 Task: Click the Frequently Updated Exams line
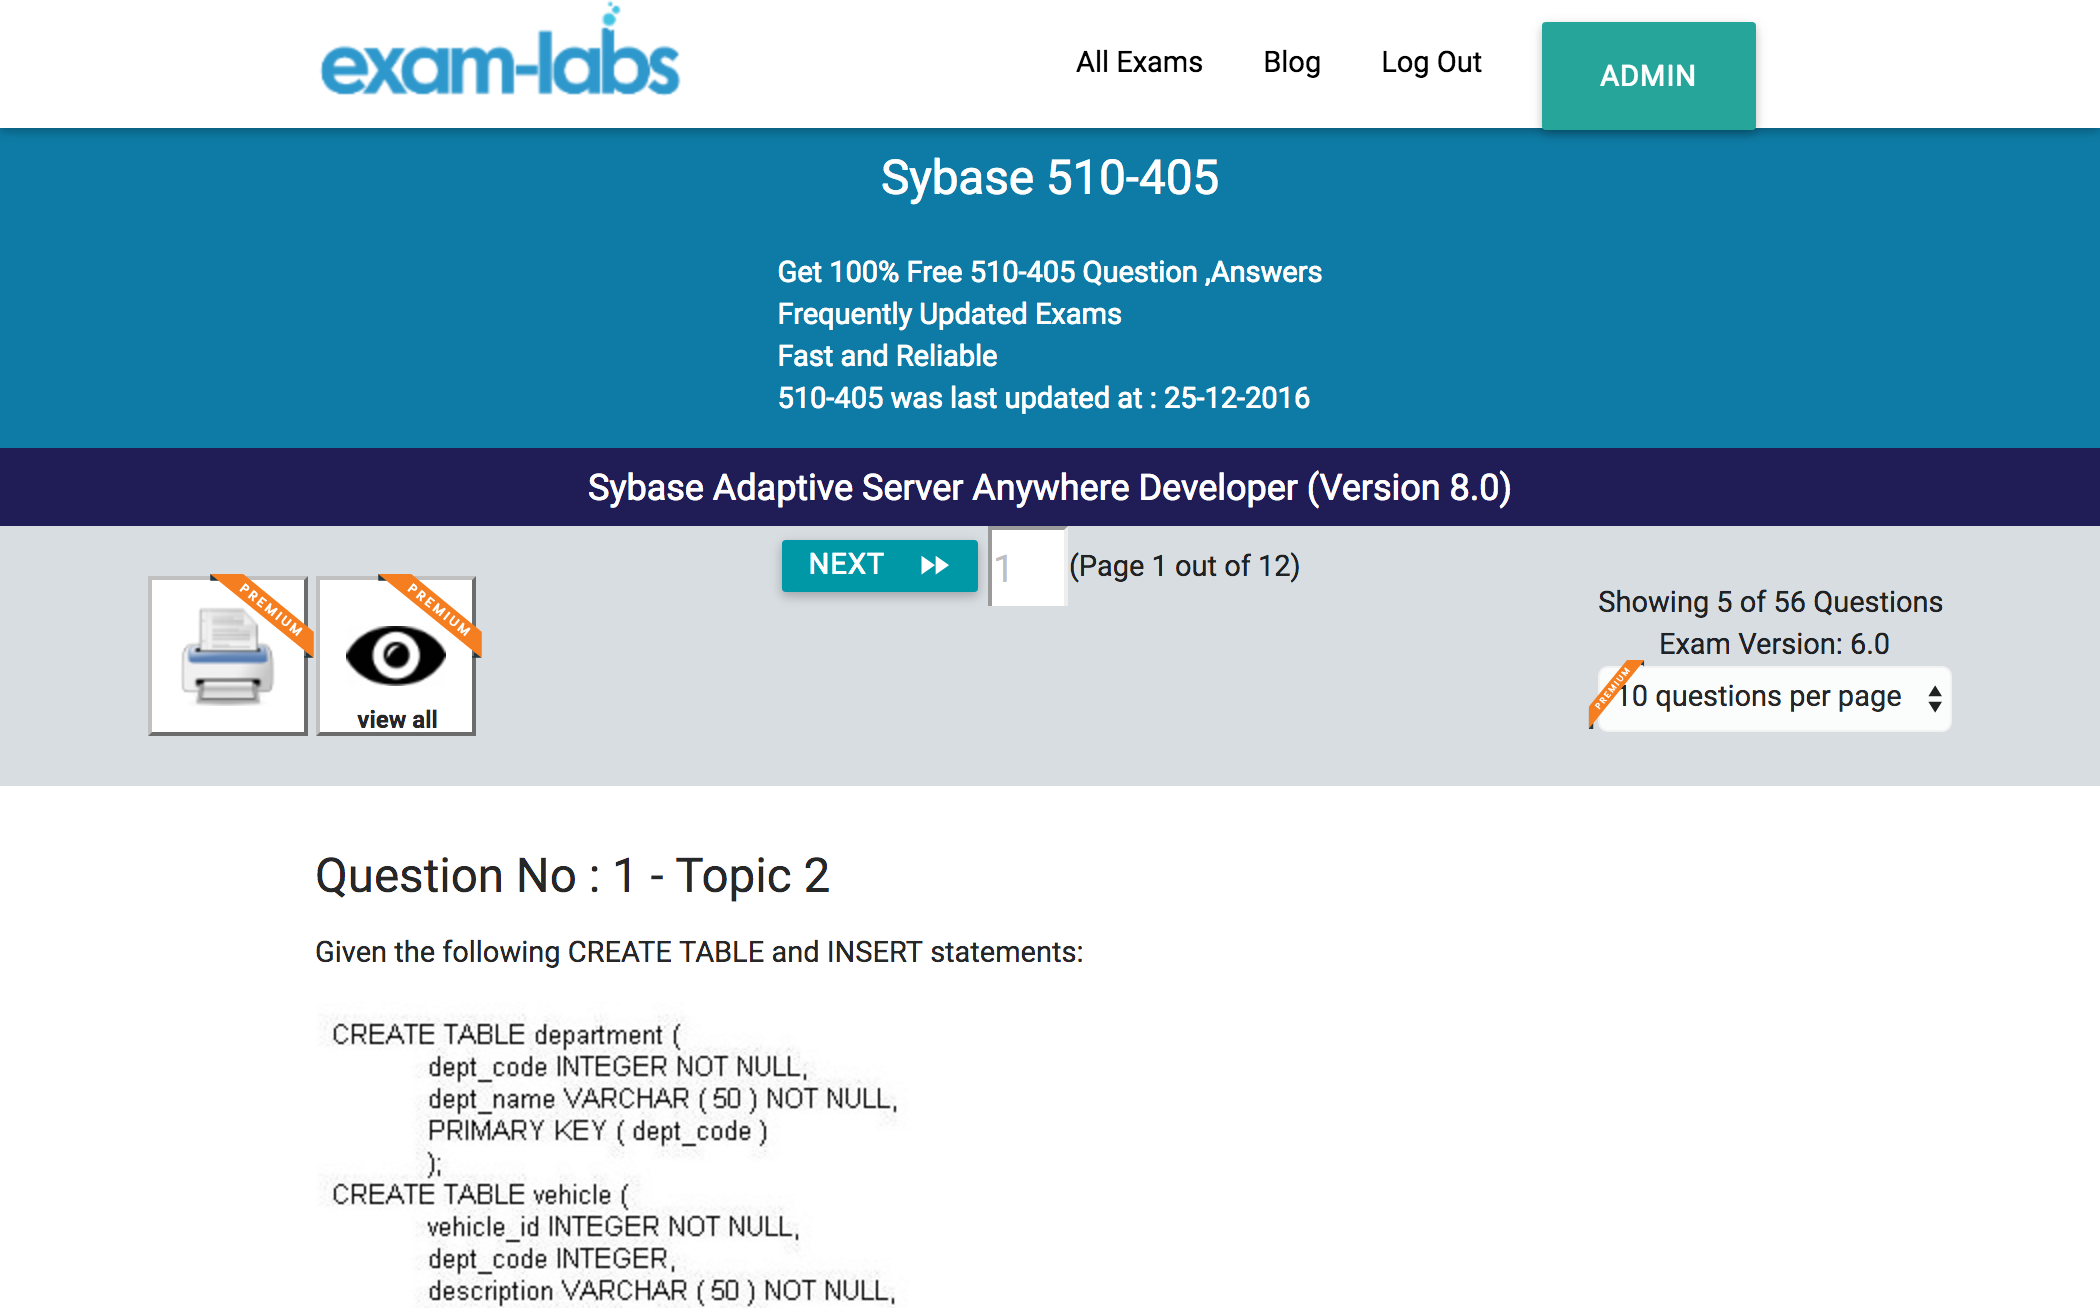949,314
